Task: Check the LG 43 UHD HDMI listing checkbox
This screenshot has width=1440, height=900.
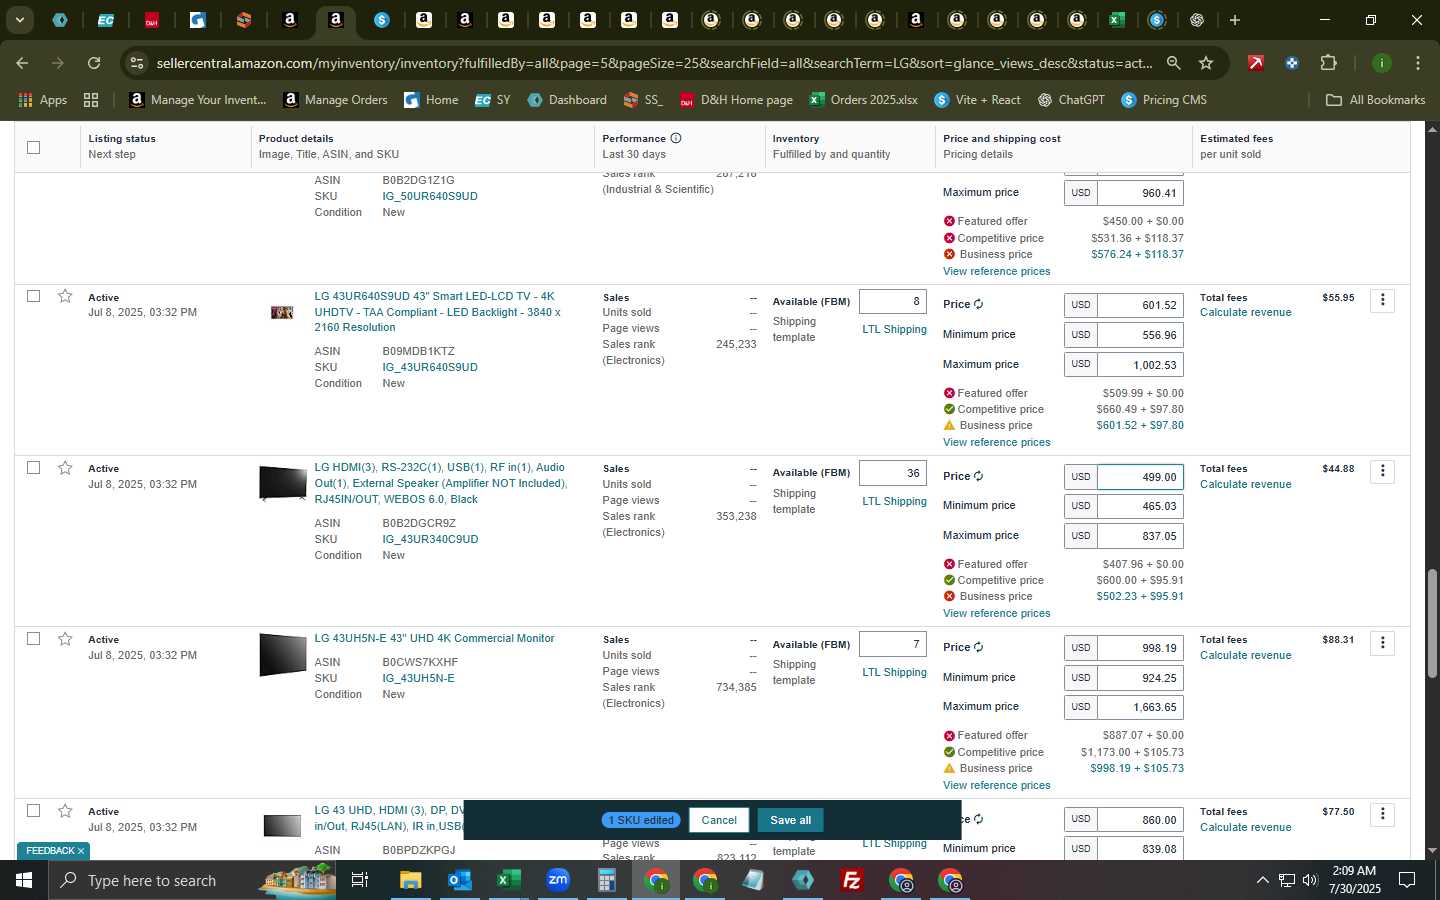Action: click(33, 811)
